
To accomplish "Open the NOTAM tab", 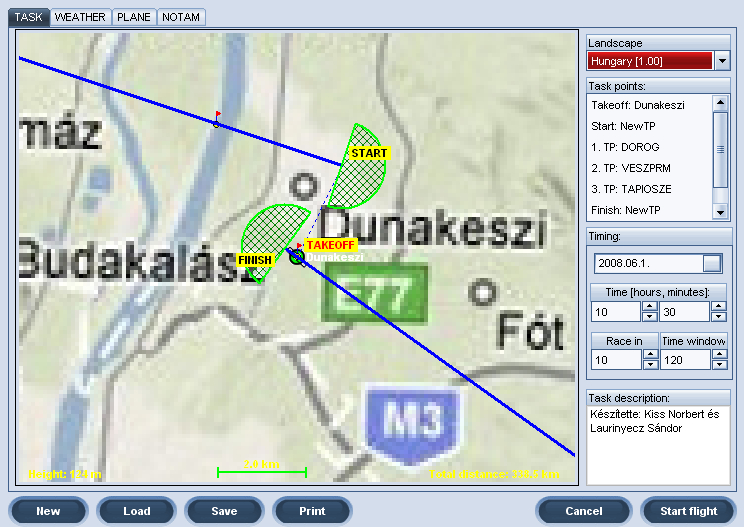I will 181,17.
